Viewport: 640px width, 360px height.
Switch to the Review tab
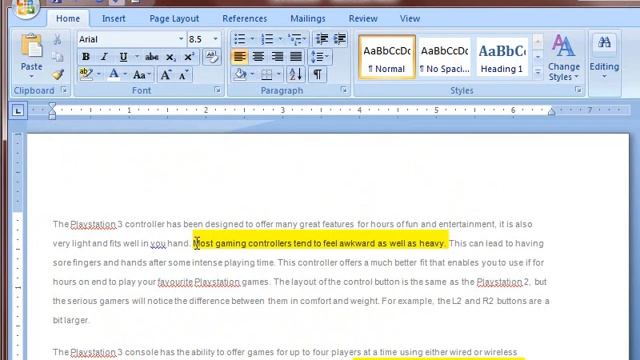(x=363, y=19)
